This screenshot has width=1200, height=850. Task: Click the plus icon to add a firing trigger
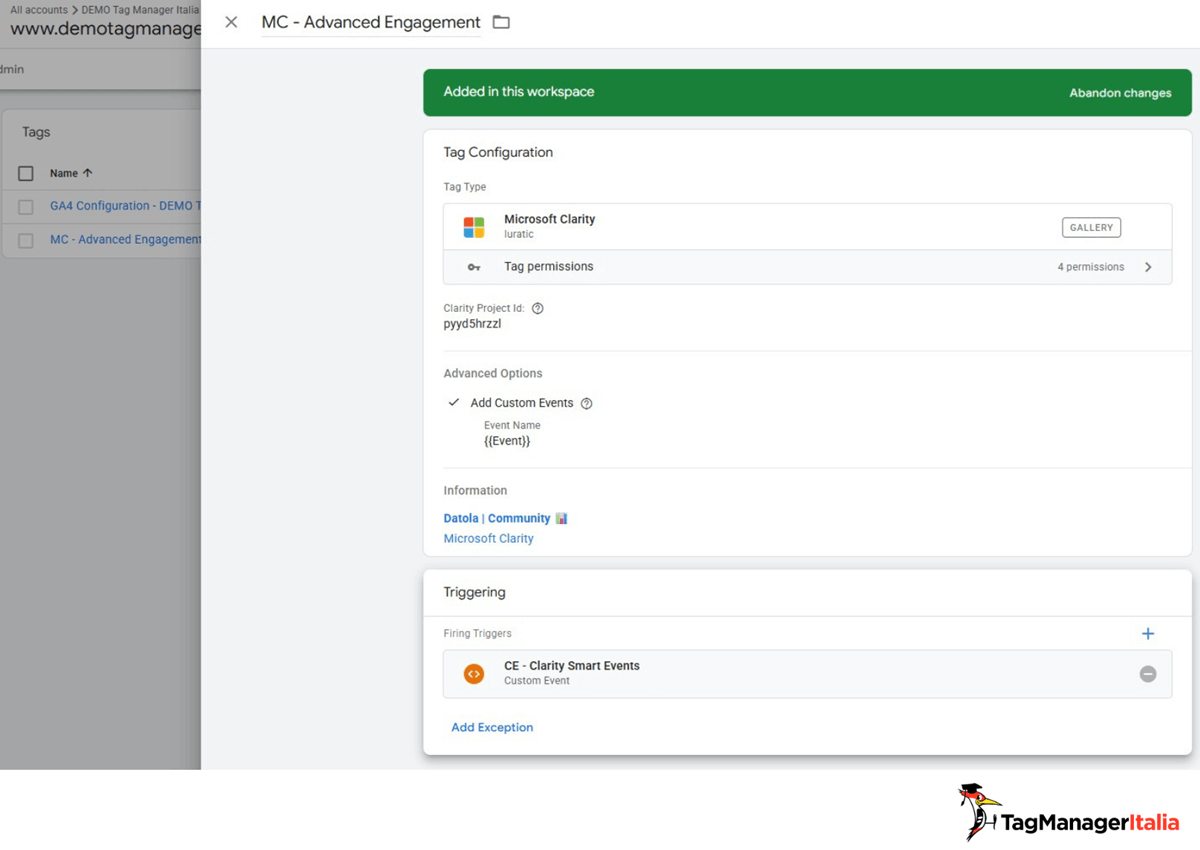click(x=1148, y=633)
